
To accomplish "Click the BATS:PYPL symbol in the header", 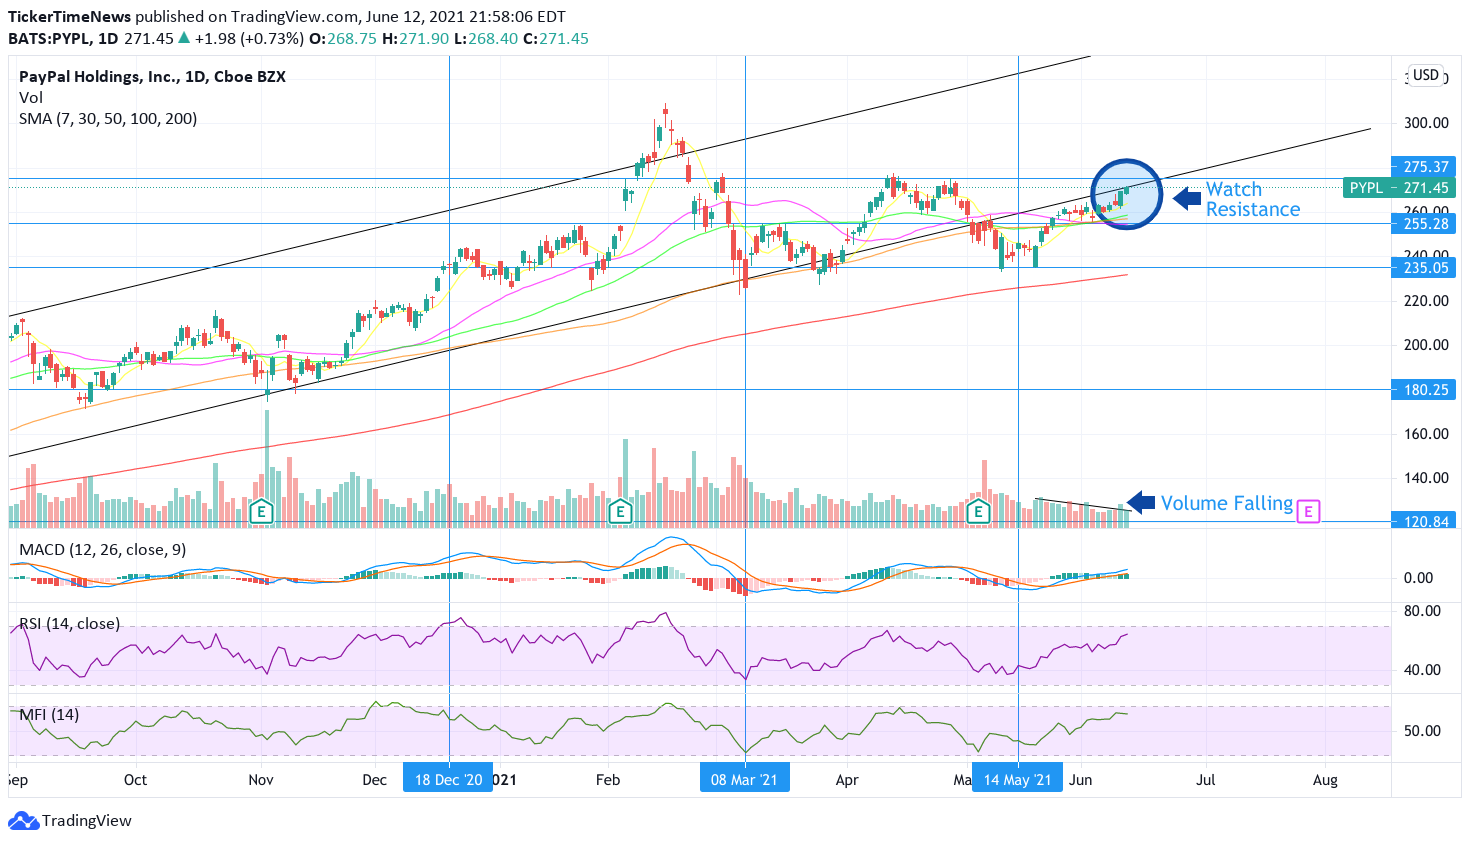I will tap(48, 39).
